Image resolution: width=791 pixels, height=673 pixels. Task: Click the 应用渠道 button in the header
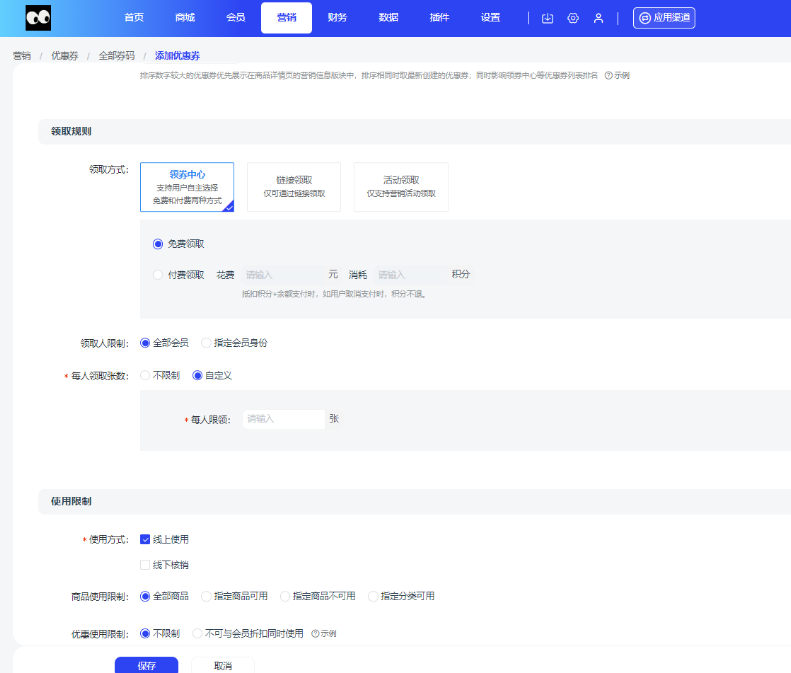pyautogui.click(x=664, y=18)
